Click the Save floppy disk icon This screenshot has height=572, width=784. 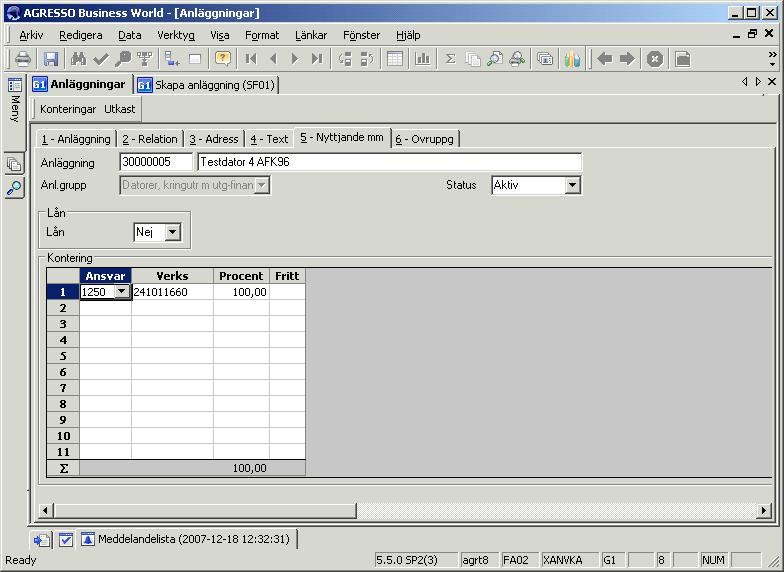[50, 59]
